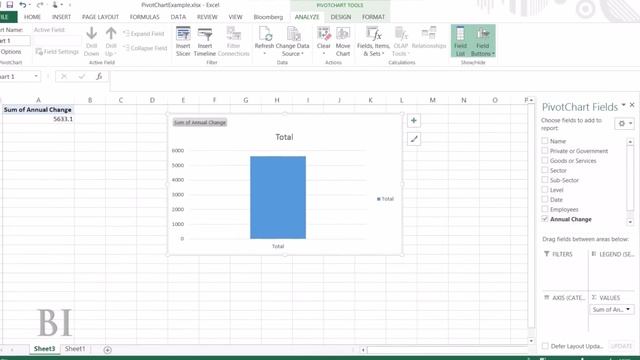Uncheck the Annual Change field
640x360 pixels.
(544, 219)
